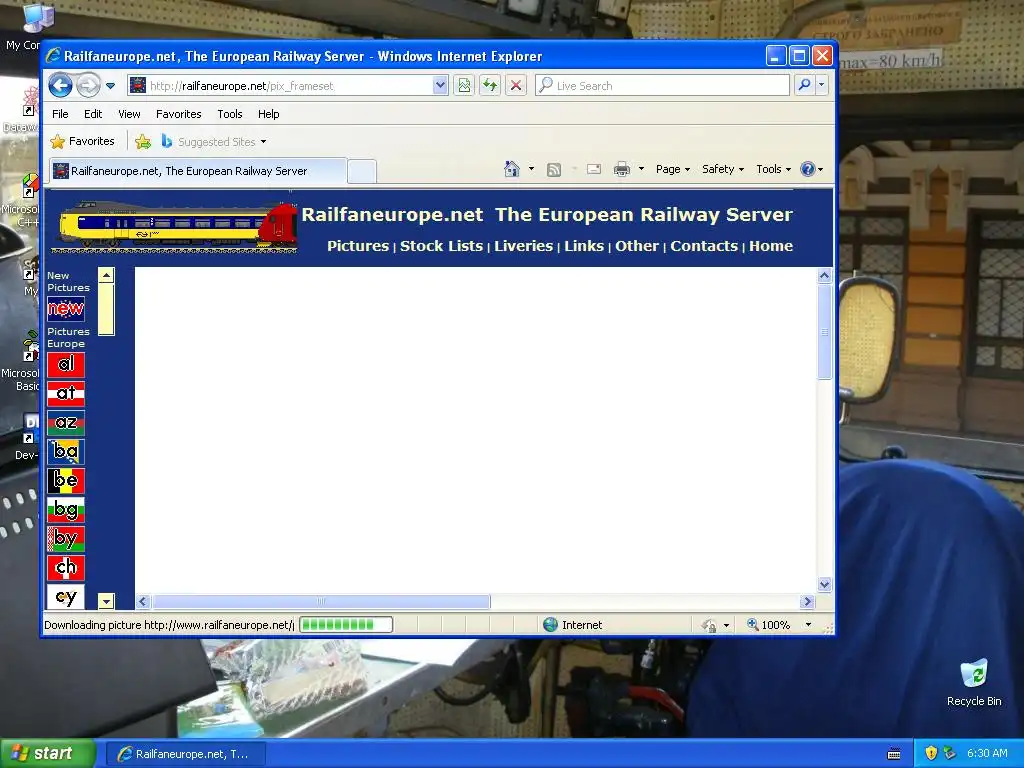1024x768 pixels.
Task: Open the Windows start button
Action: click(x=48, y=754)
